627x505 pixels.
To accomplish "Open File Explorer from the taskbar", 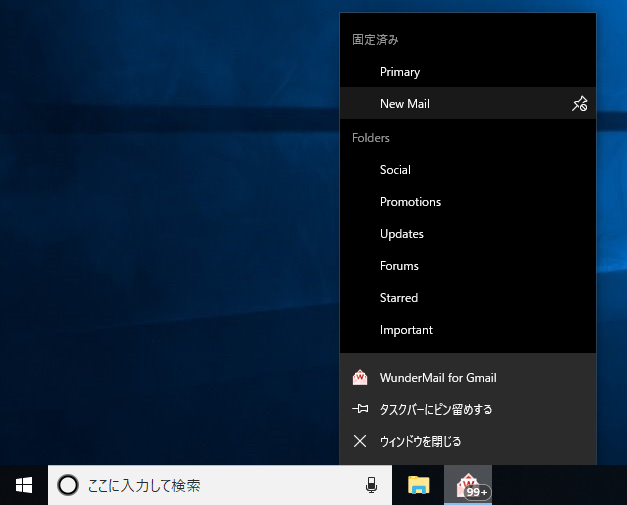I will 418,485.
